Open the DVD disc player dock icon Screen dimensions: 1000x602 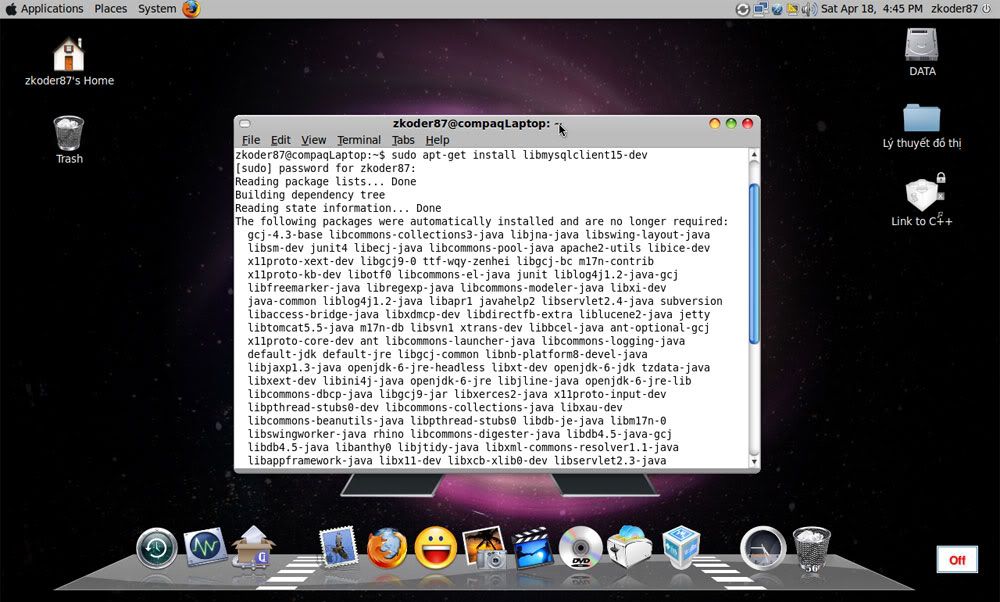[580, 548]
